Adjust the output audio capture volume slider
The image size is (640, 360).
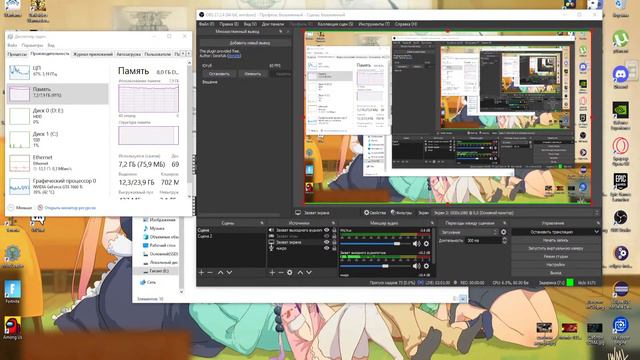(374, 266)
